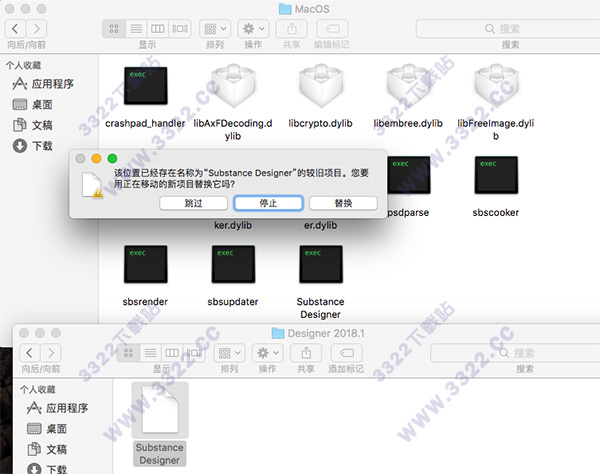The image size is (600, 474).
Task: Select sbsrender exec file icon
Action: pos(145,264)
